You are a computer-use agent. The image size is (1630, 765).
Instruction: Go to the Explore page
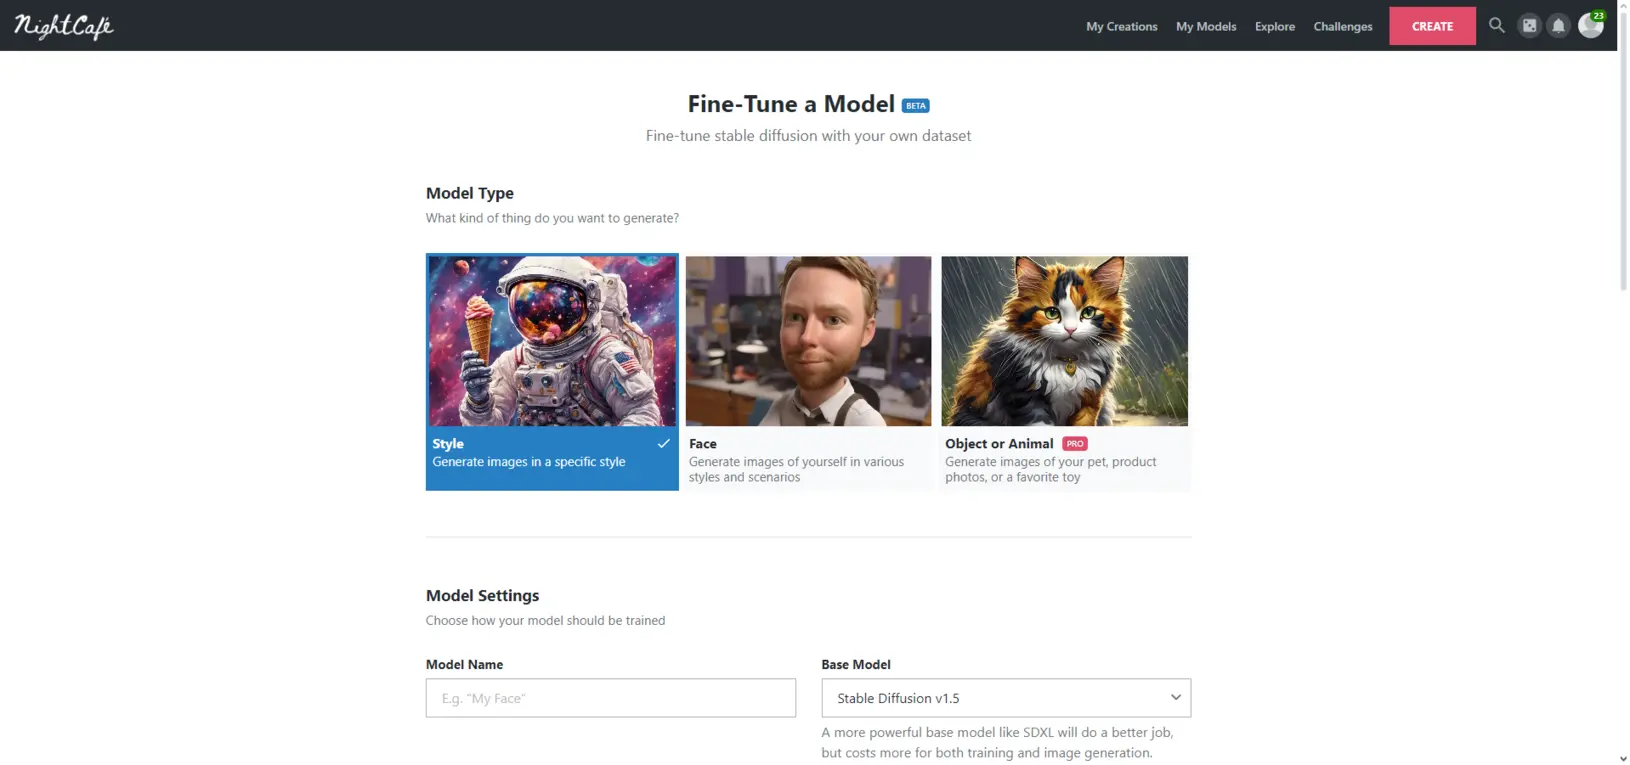click(1275, 27)
